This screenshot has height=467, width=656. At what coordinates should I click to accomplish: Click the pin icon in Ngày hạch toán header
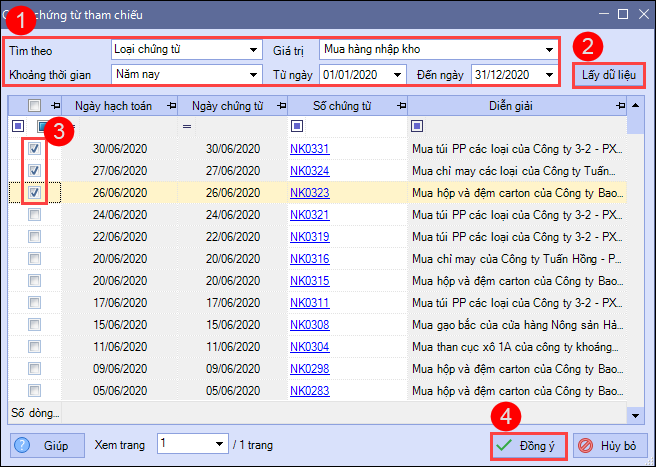coord(171,105)
